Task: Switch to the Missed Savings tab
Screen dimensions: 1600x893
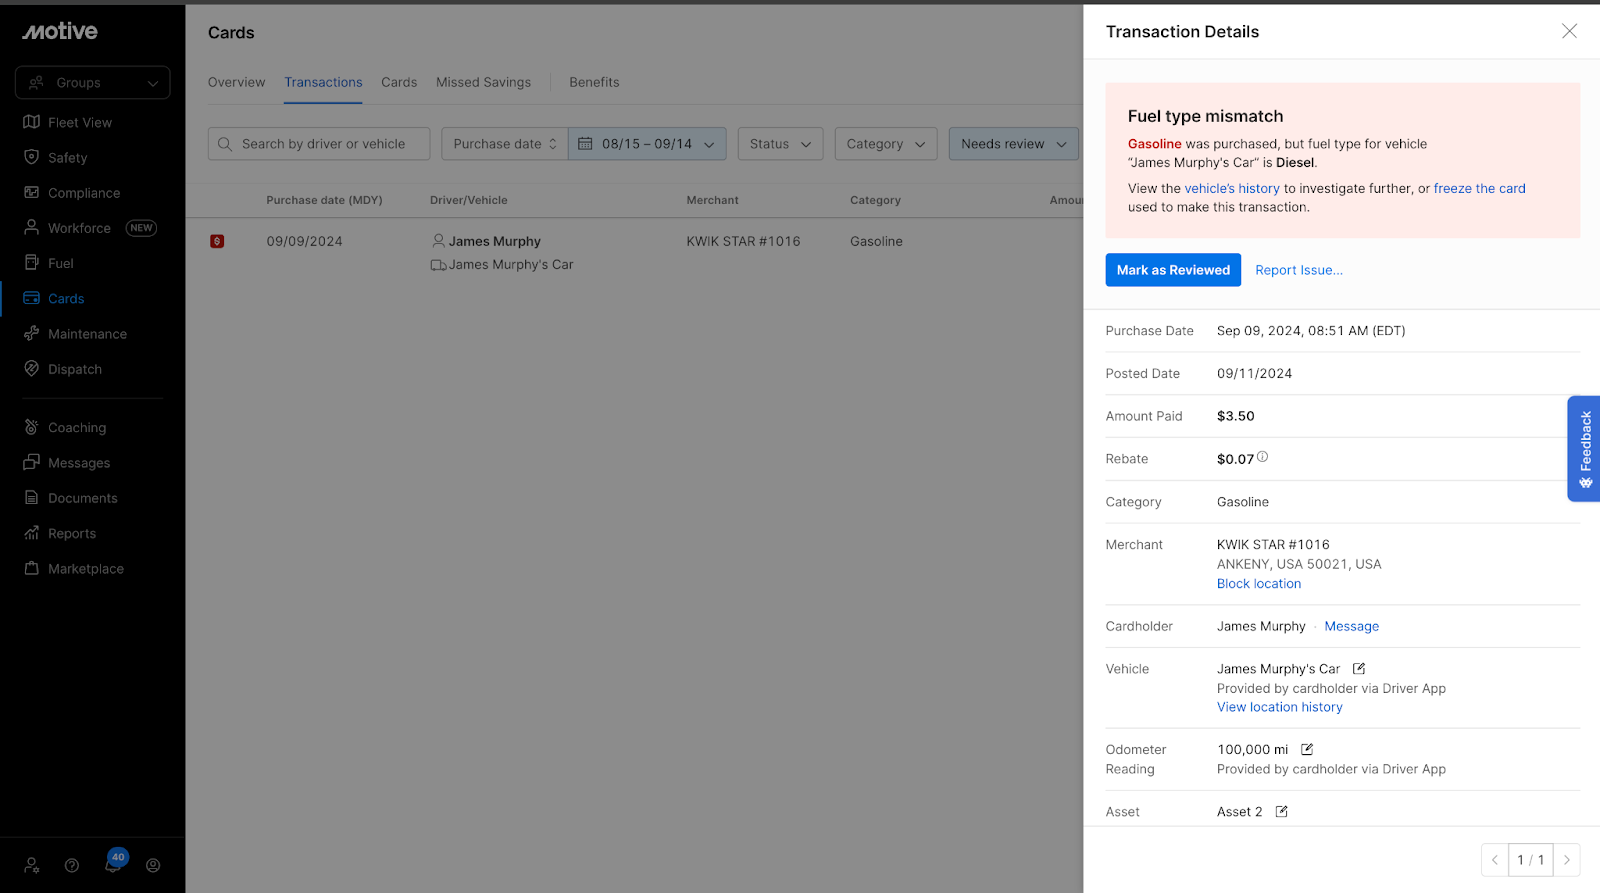Action: [x=483, y=82]
